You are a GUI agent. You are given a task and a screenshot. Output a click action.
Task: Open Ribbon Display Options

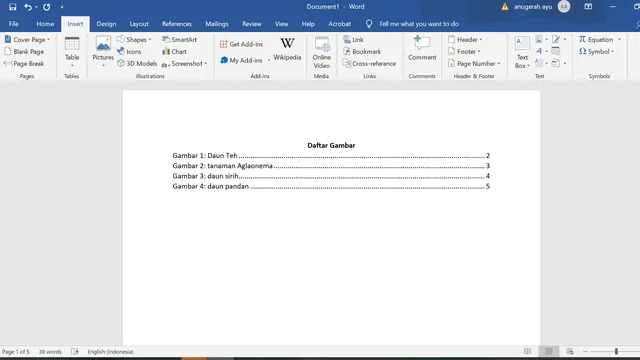pos(588,7)
